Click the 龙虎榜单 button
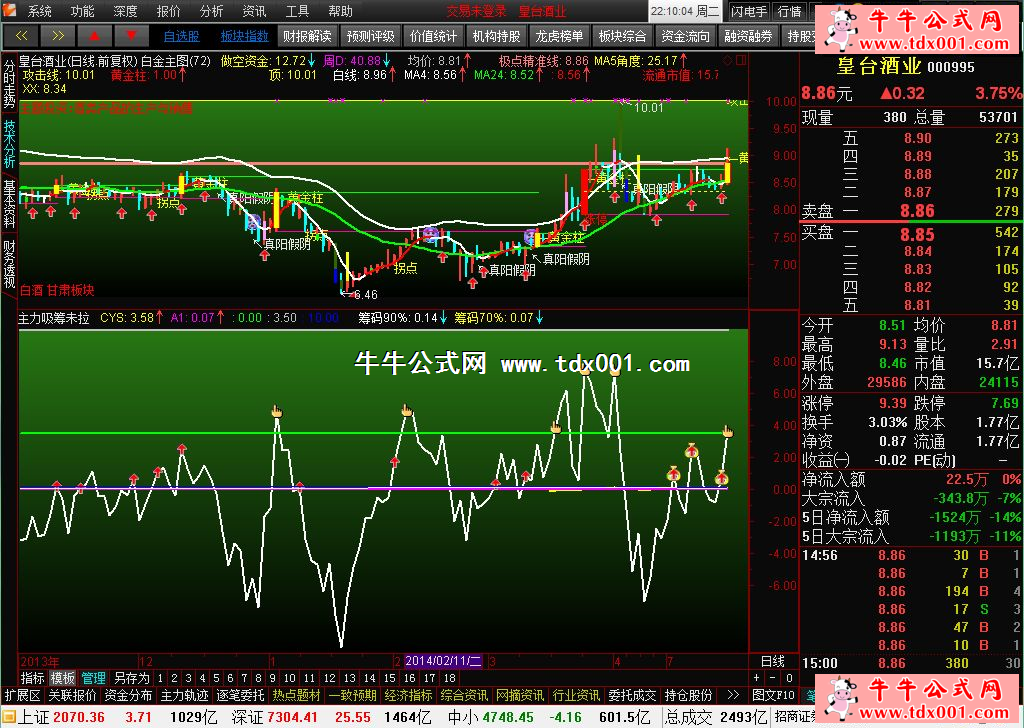 pos(559,36)
